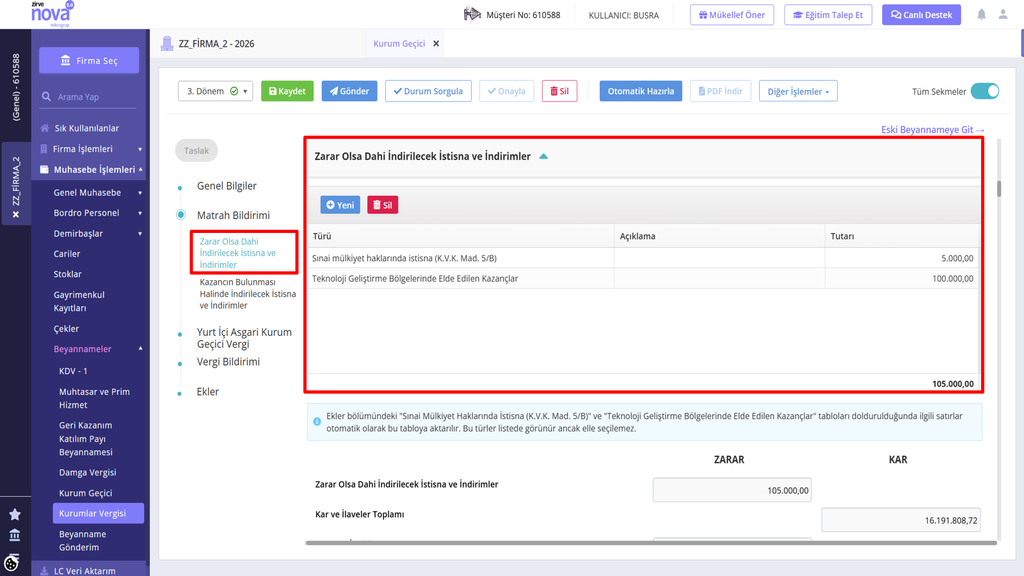Select the Matrah Bildirimi step marker
Screen dimensions: 1024x576
[181, 215]
